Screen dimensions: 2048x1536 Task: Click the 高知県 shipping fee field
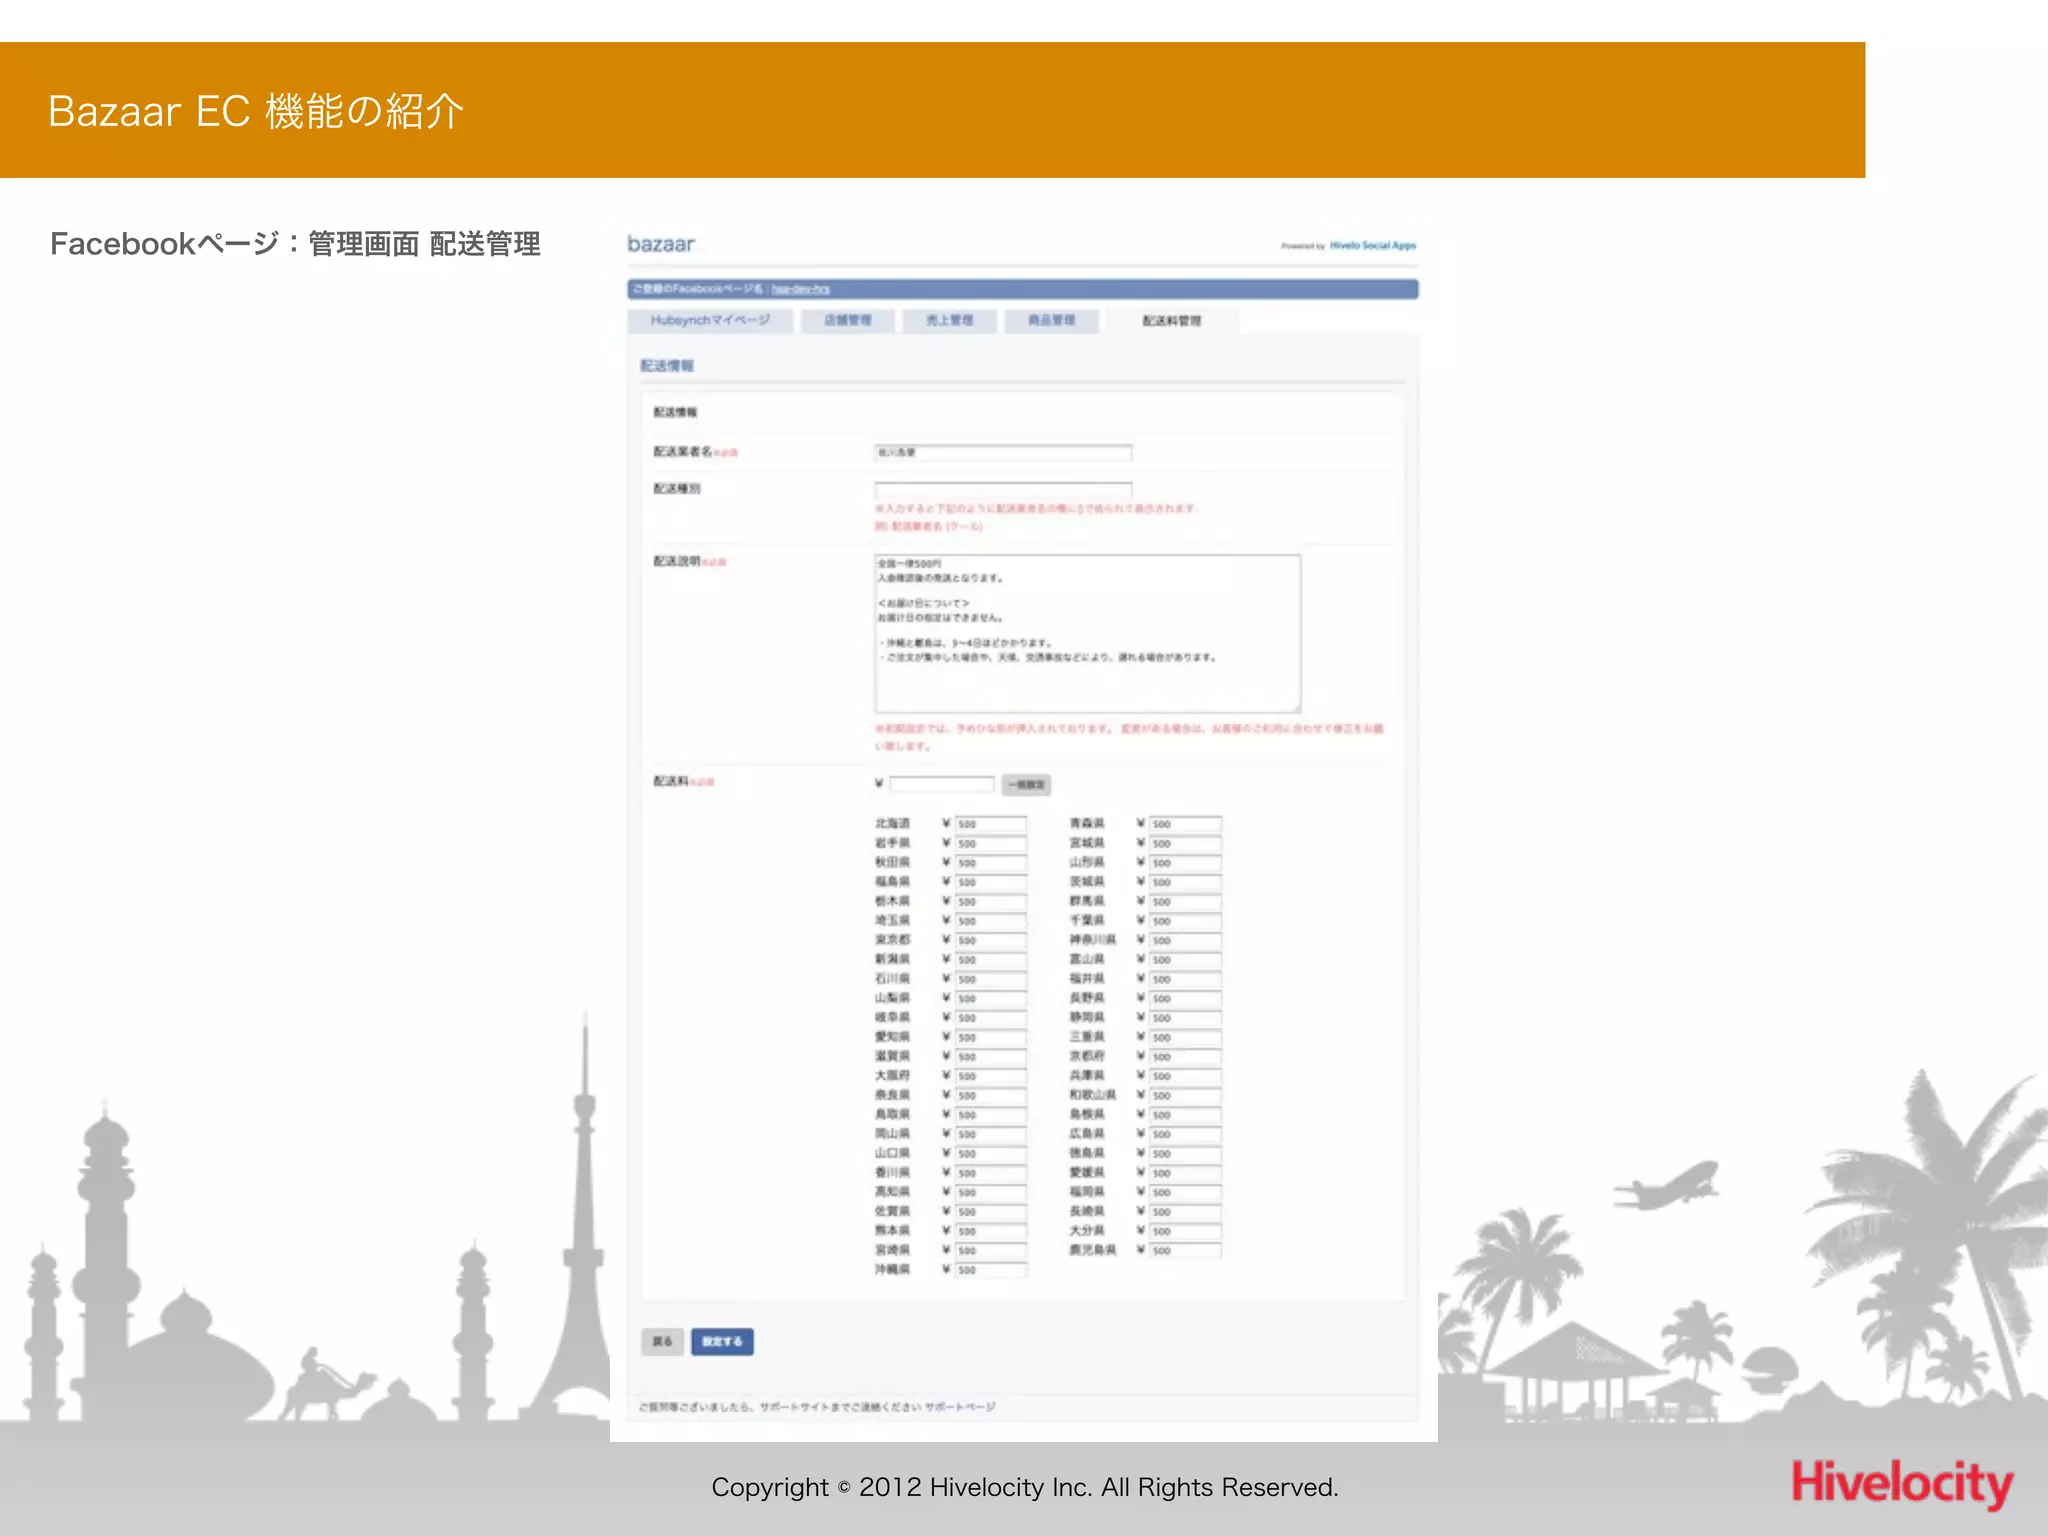pyautogui.click(x=990, y=1192)
